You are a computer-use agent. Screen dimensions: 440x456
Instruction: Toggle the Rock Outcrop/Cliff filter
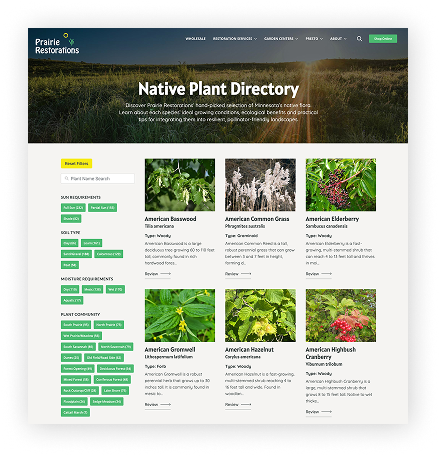[80, 390]
